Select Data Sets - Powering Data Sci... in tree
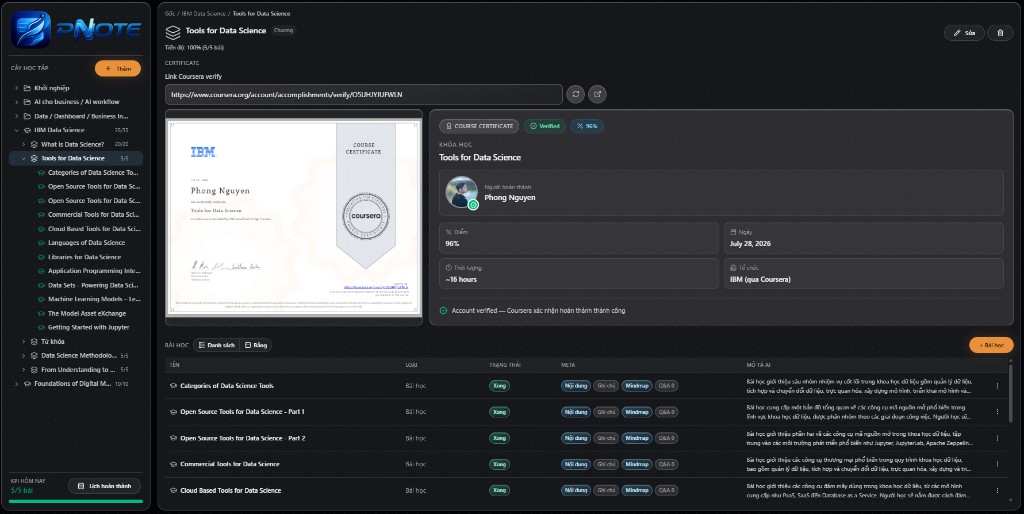Screen dimensions: 1024x514 pos(93,285)
